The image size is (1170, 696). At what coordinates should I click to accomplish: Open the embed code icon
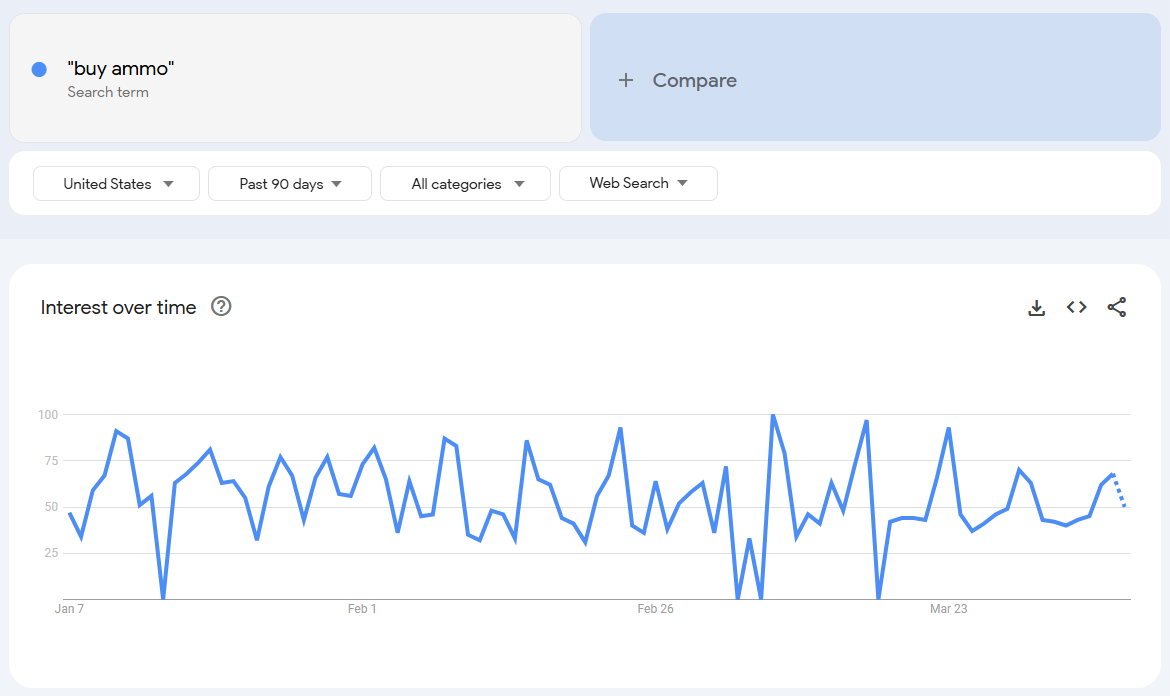tap(1076, 308)
